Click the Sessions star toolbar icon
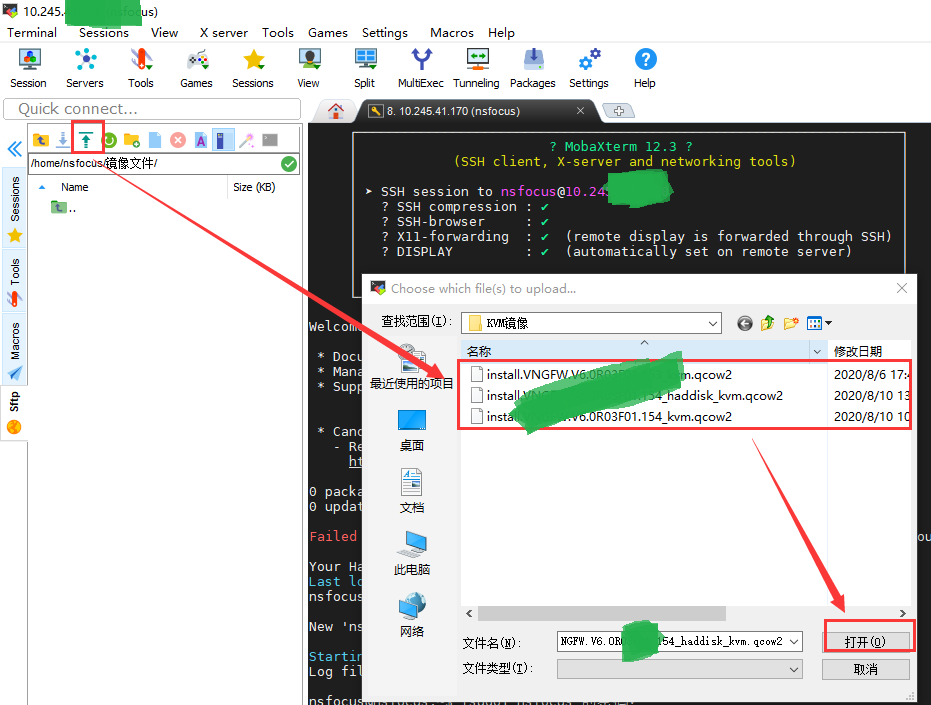Screen dimensions: 931x705 [253, 68]
